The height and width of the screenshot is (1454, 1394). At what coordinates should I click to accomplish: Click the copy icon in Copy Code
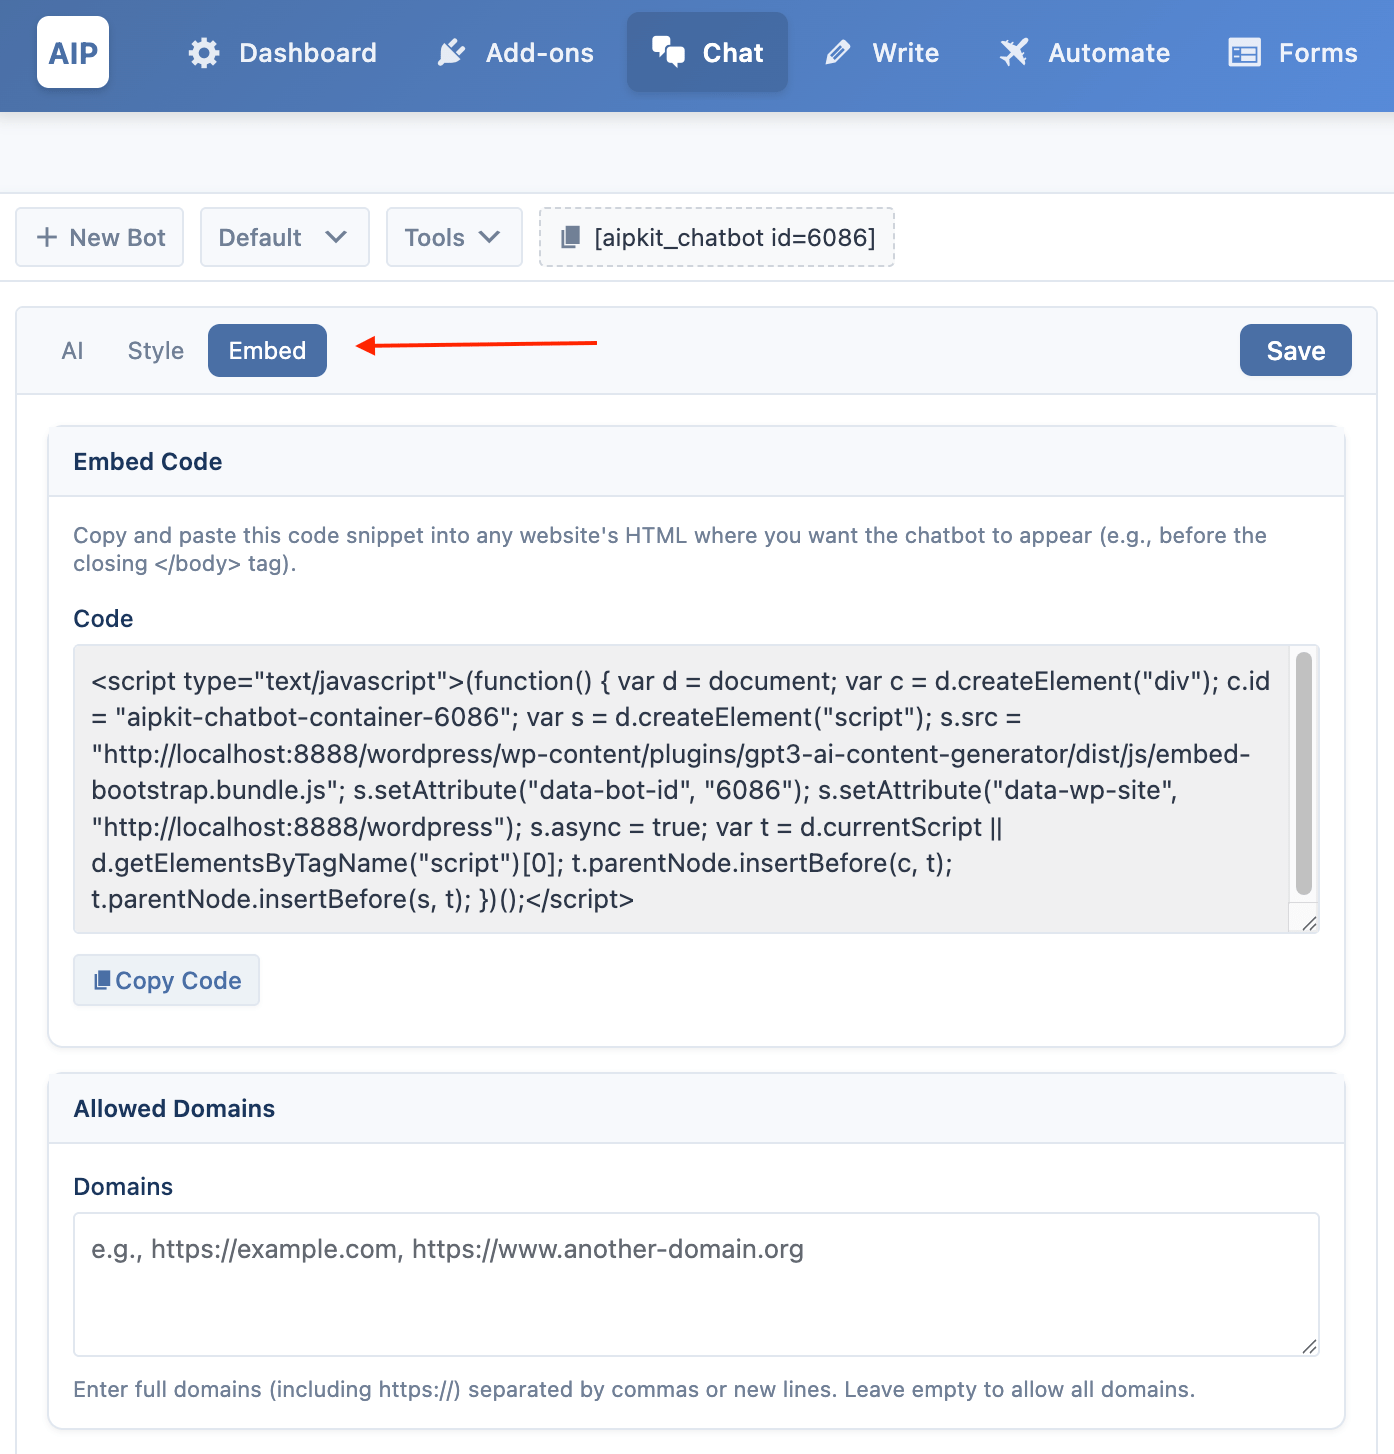click(102, 981)
